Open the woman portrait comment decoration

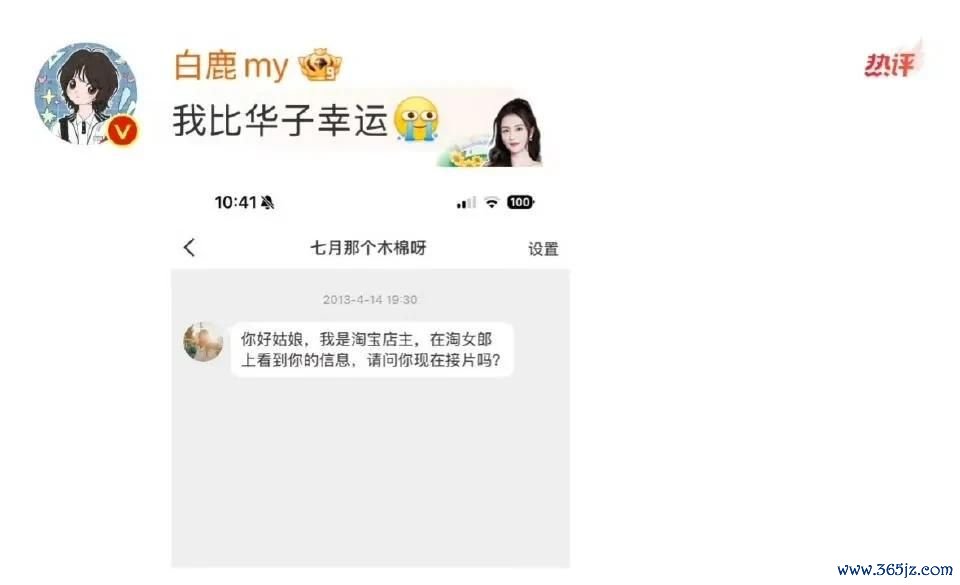tap(516, 132)
